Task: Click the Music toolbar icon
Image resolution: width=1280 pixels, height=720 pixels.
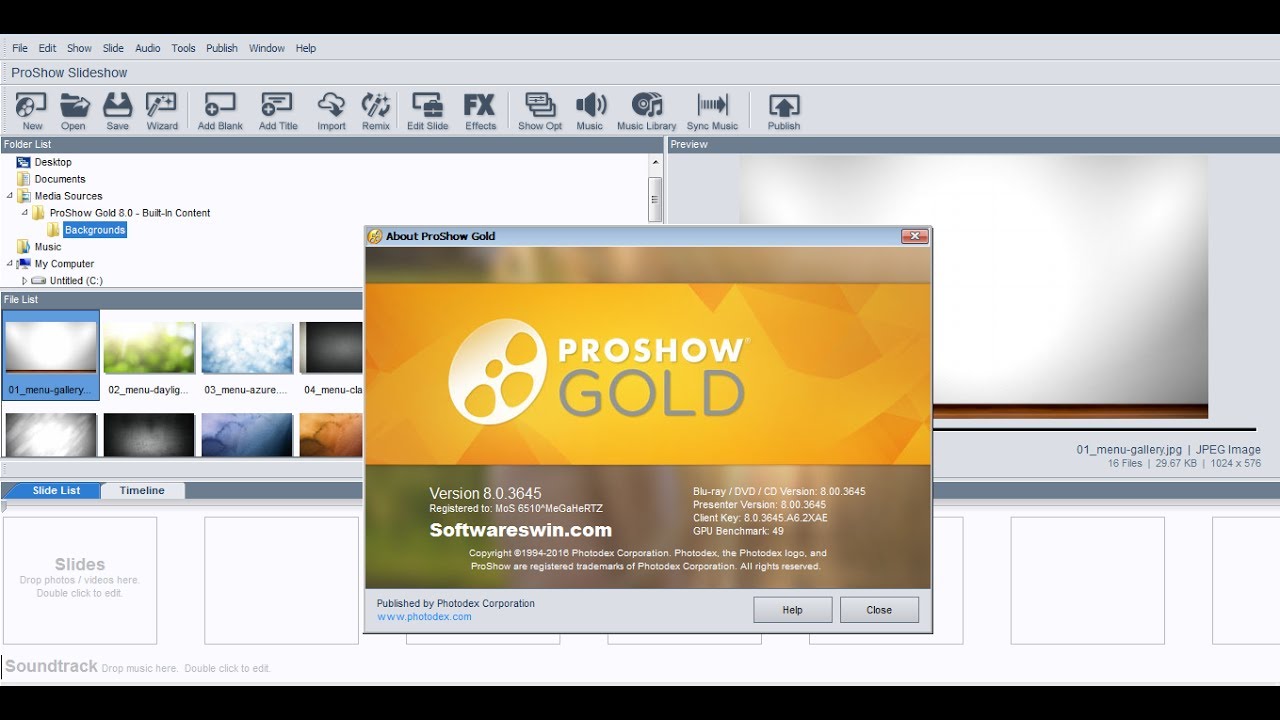Action: pyautogui.click(x=590, y=111)
